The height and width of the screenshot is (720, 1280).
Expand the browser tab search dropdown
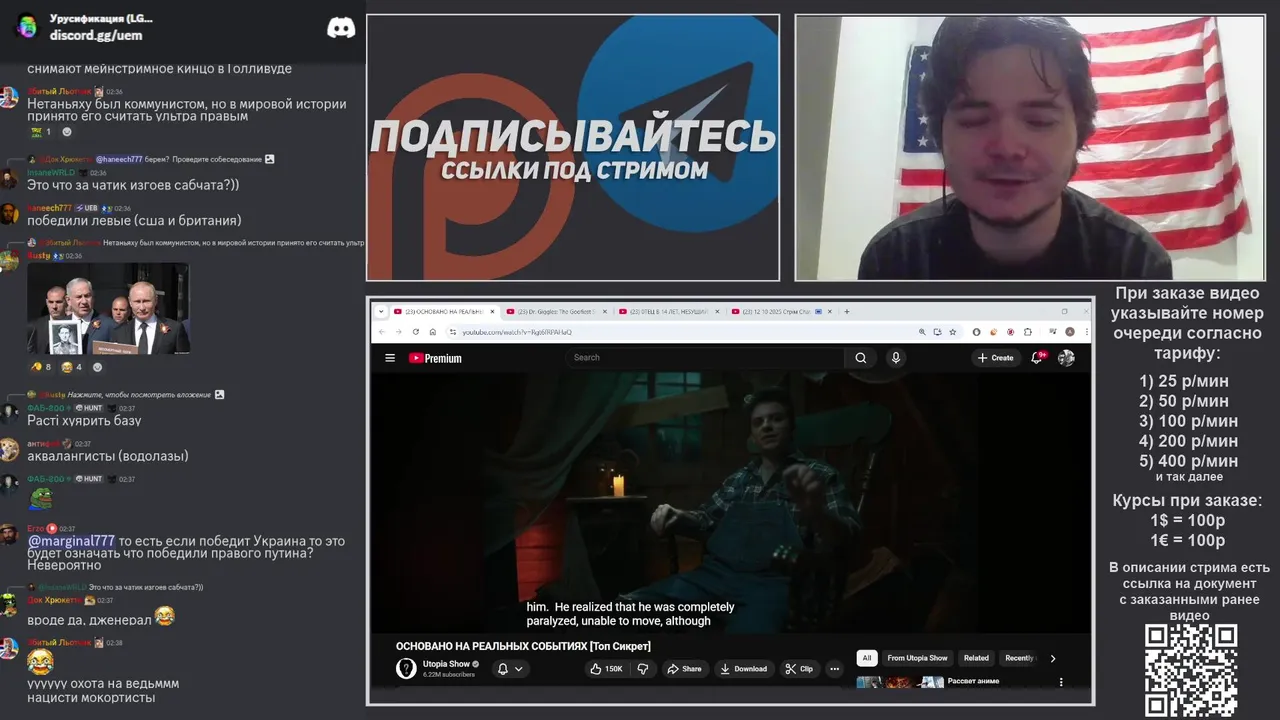[x=381, y=311]
